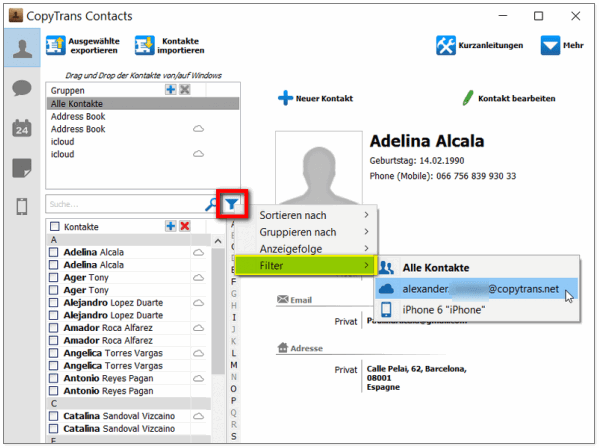
Task: Click the Kontakte importieren toolbar button
Action: (x=170, y=45)
